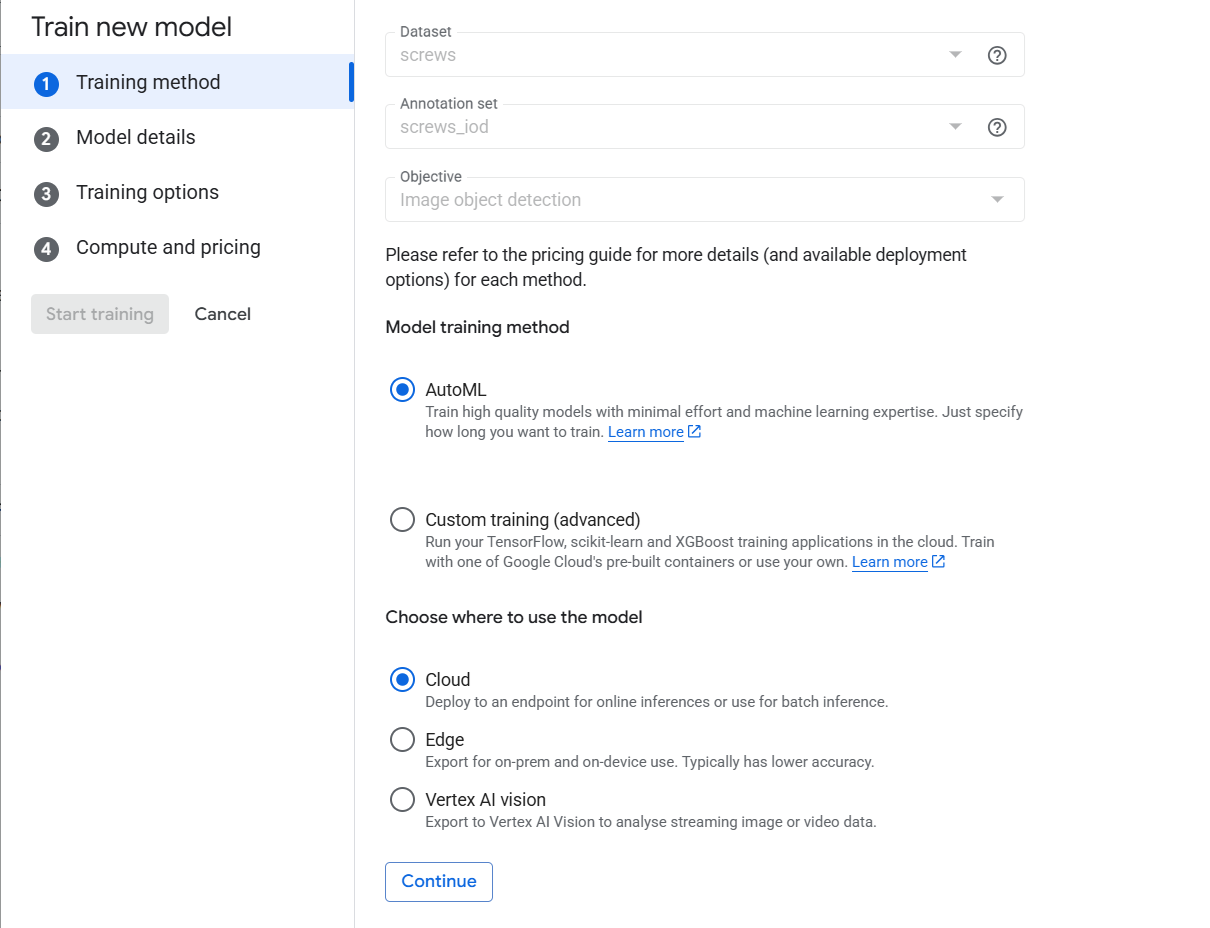Expand the Annotation set dropdown arrow
The height and width of the screenshot is (928, 1210).
pyautogui.click(x=955, y=127)
